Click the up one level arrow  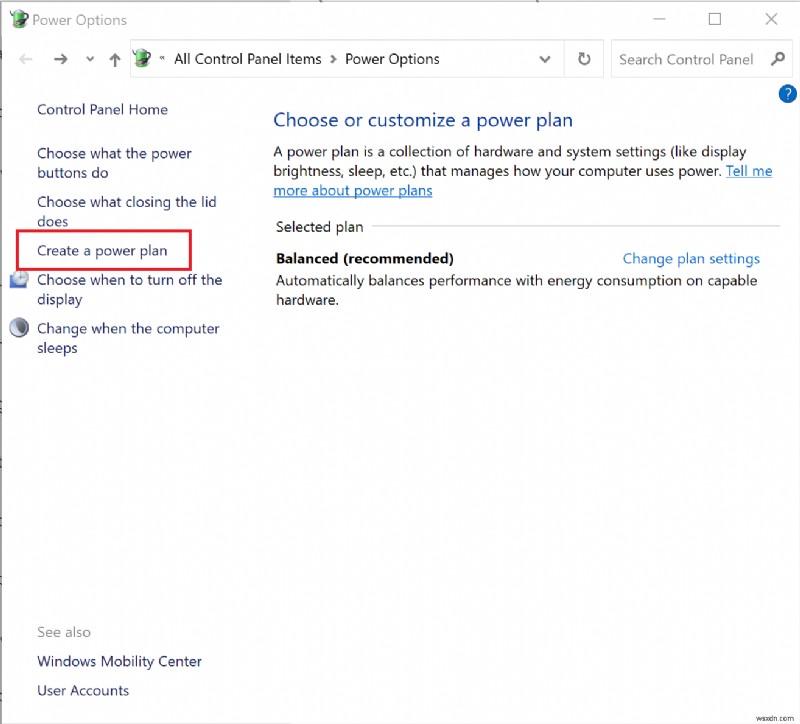click(115, 59)
